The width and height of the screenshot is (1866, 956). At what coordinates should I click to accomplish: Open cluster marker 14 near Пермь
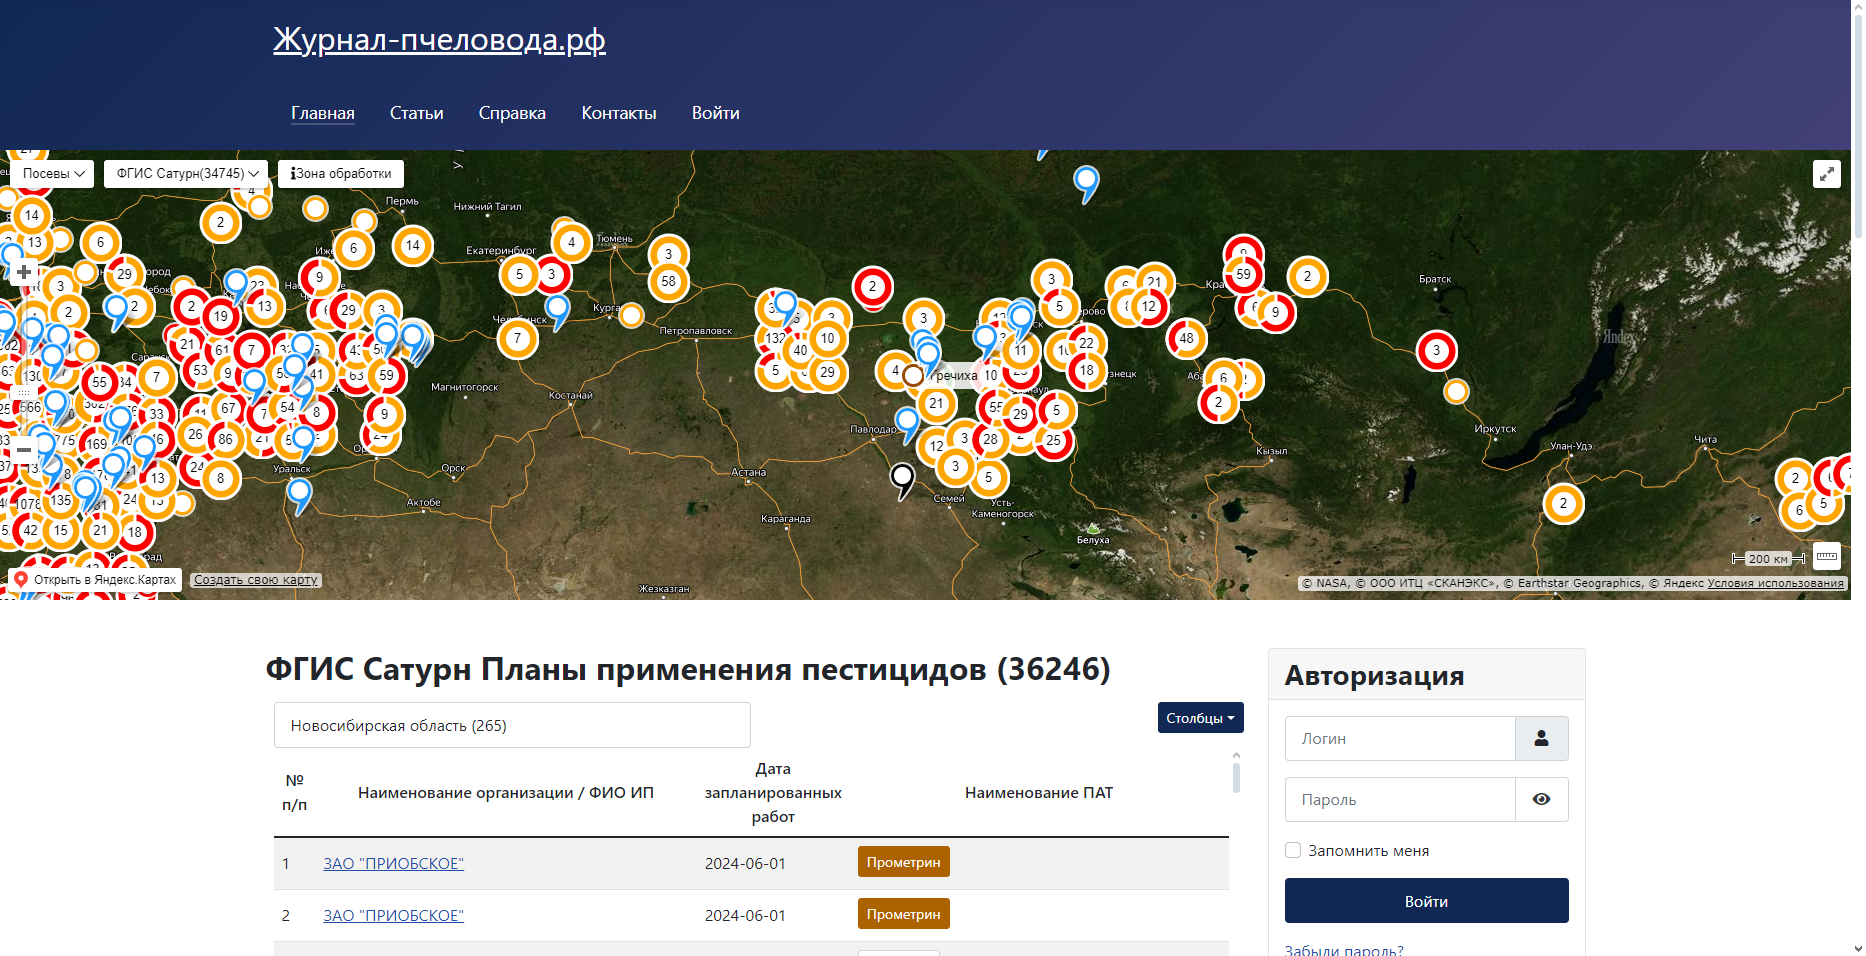pos(413,245)
